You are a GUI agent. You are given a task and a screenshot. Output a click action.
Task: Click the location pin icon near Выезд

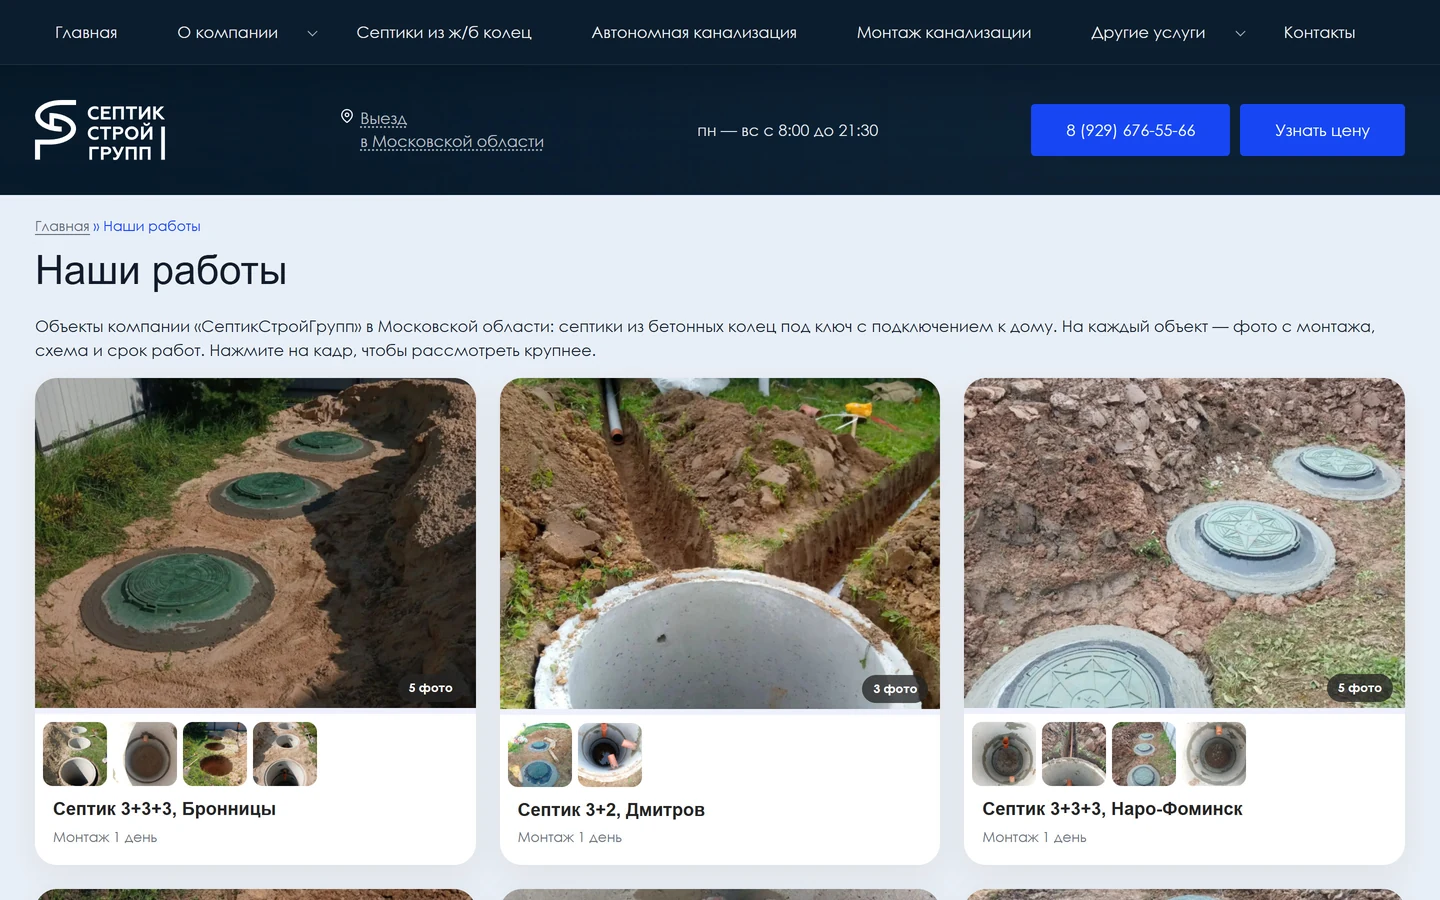tap(347, 117)
